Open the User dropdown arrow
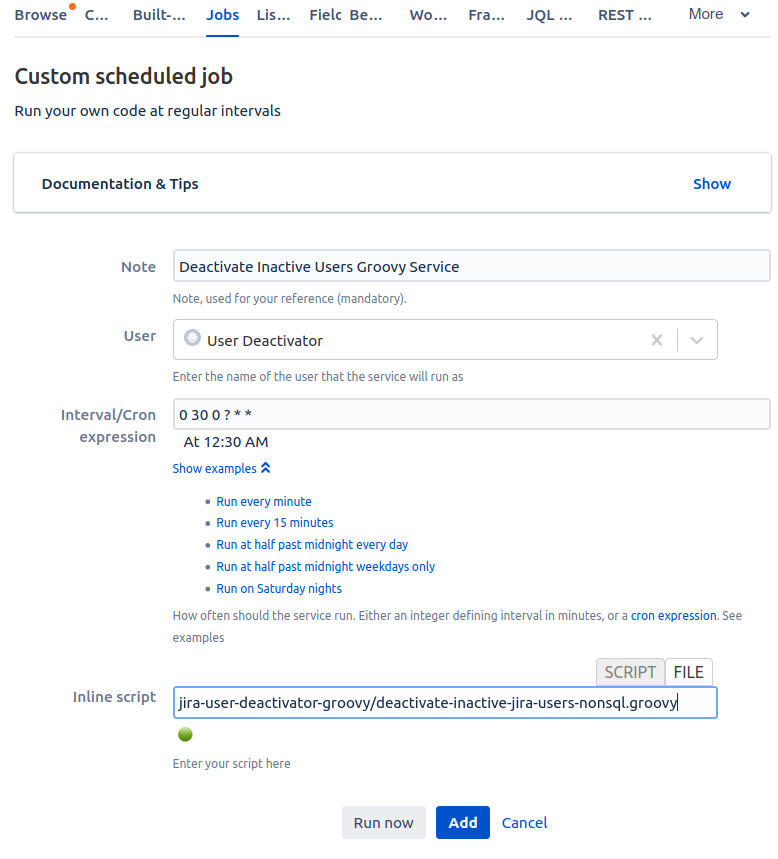Screen dimensions: 778x859 click(697, 340)
